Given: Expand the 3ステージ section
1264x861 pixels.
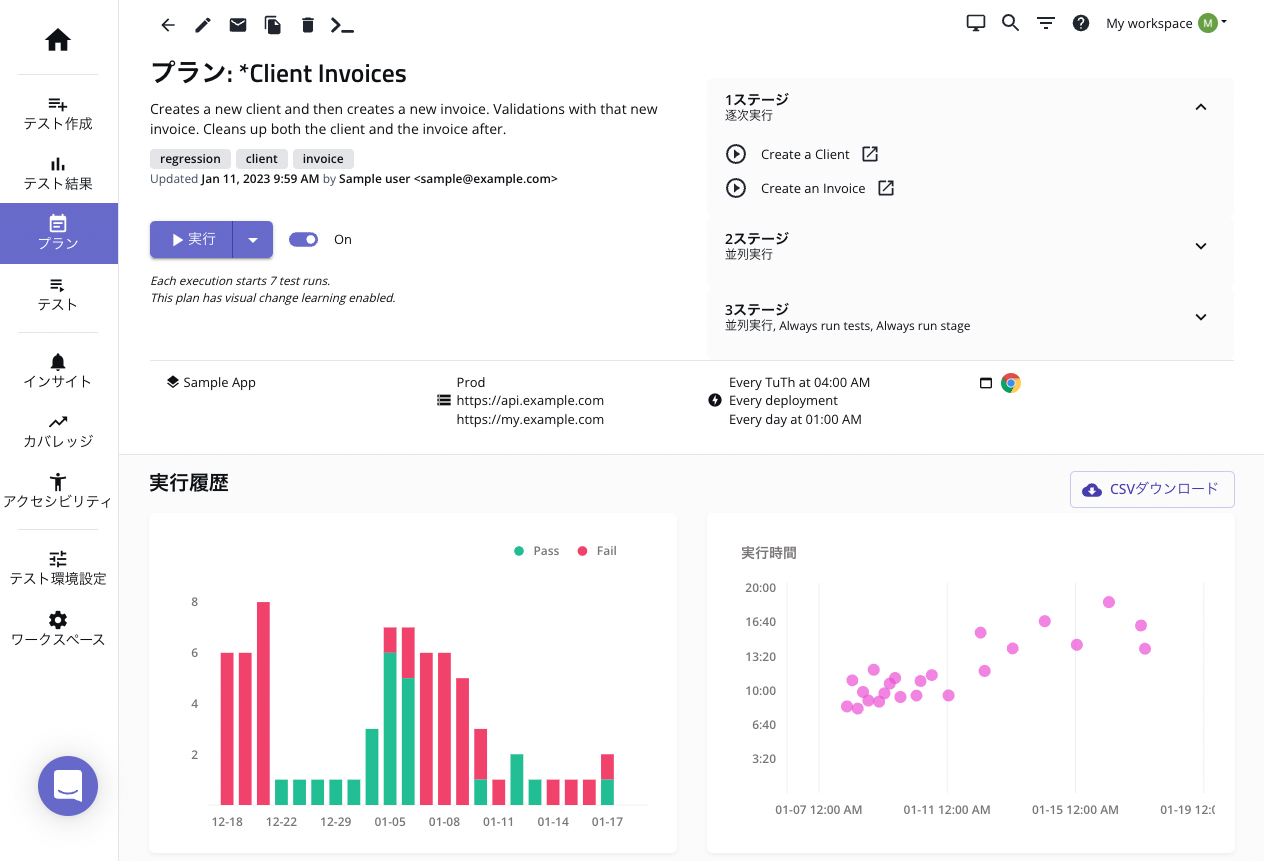Looking at the screenshot, I should 1201,317.
